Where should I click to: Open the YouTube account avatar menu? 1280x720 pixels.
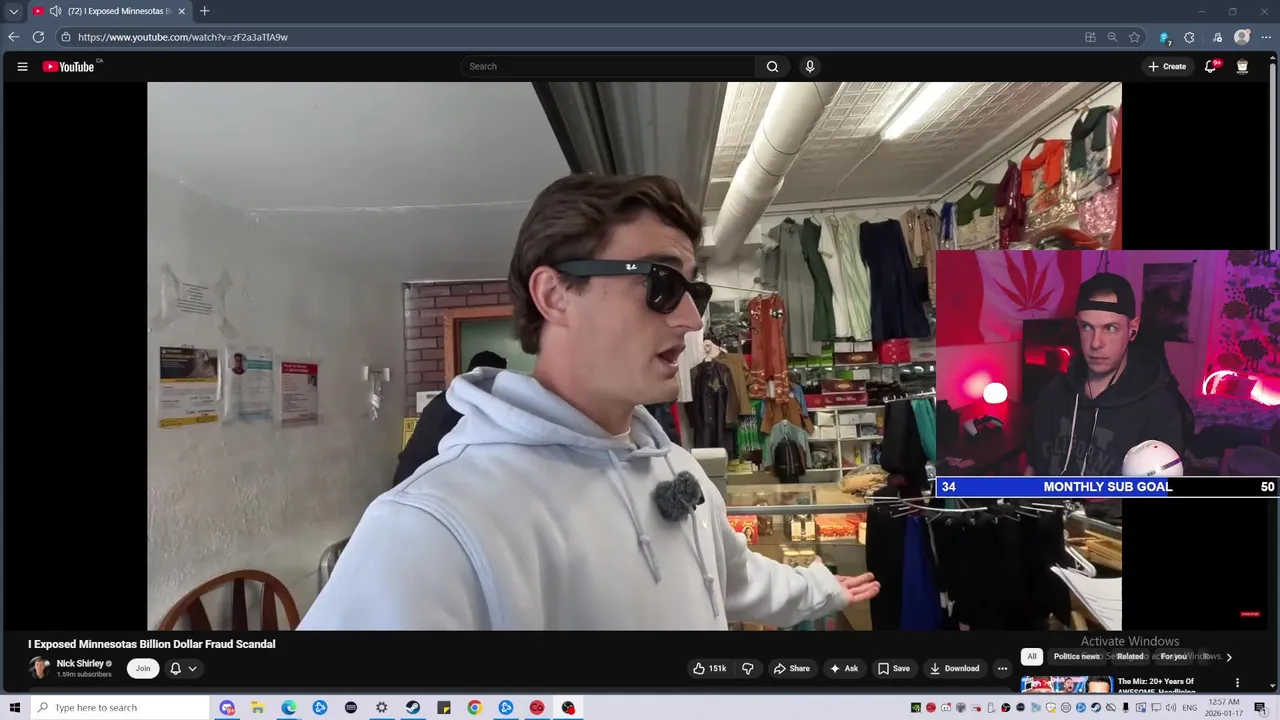coord(1242,66)
